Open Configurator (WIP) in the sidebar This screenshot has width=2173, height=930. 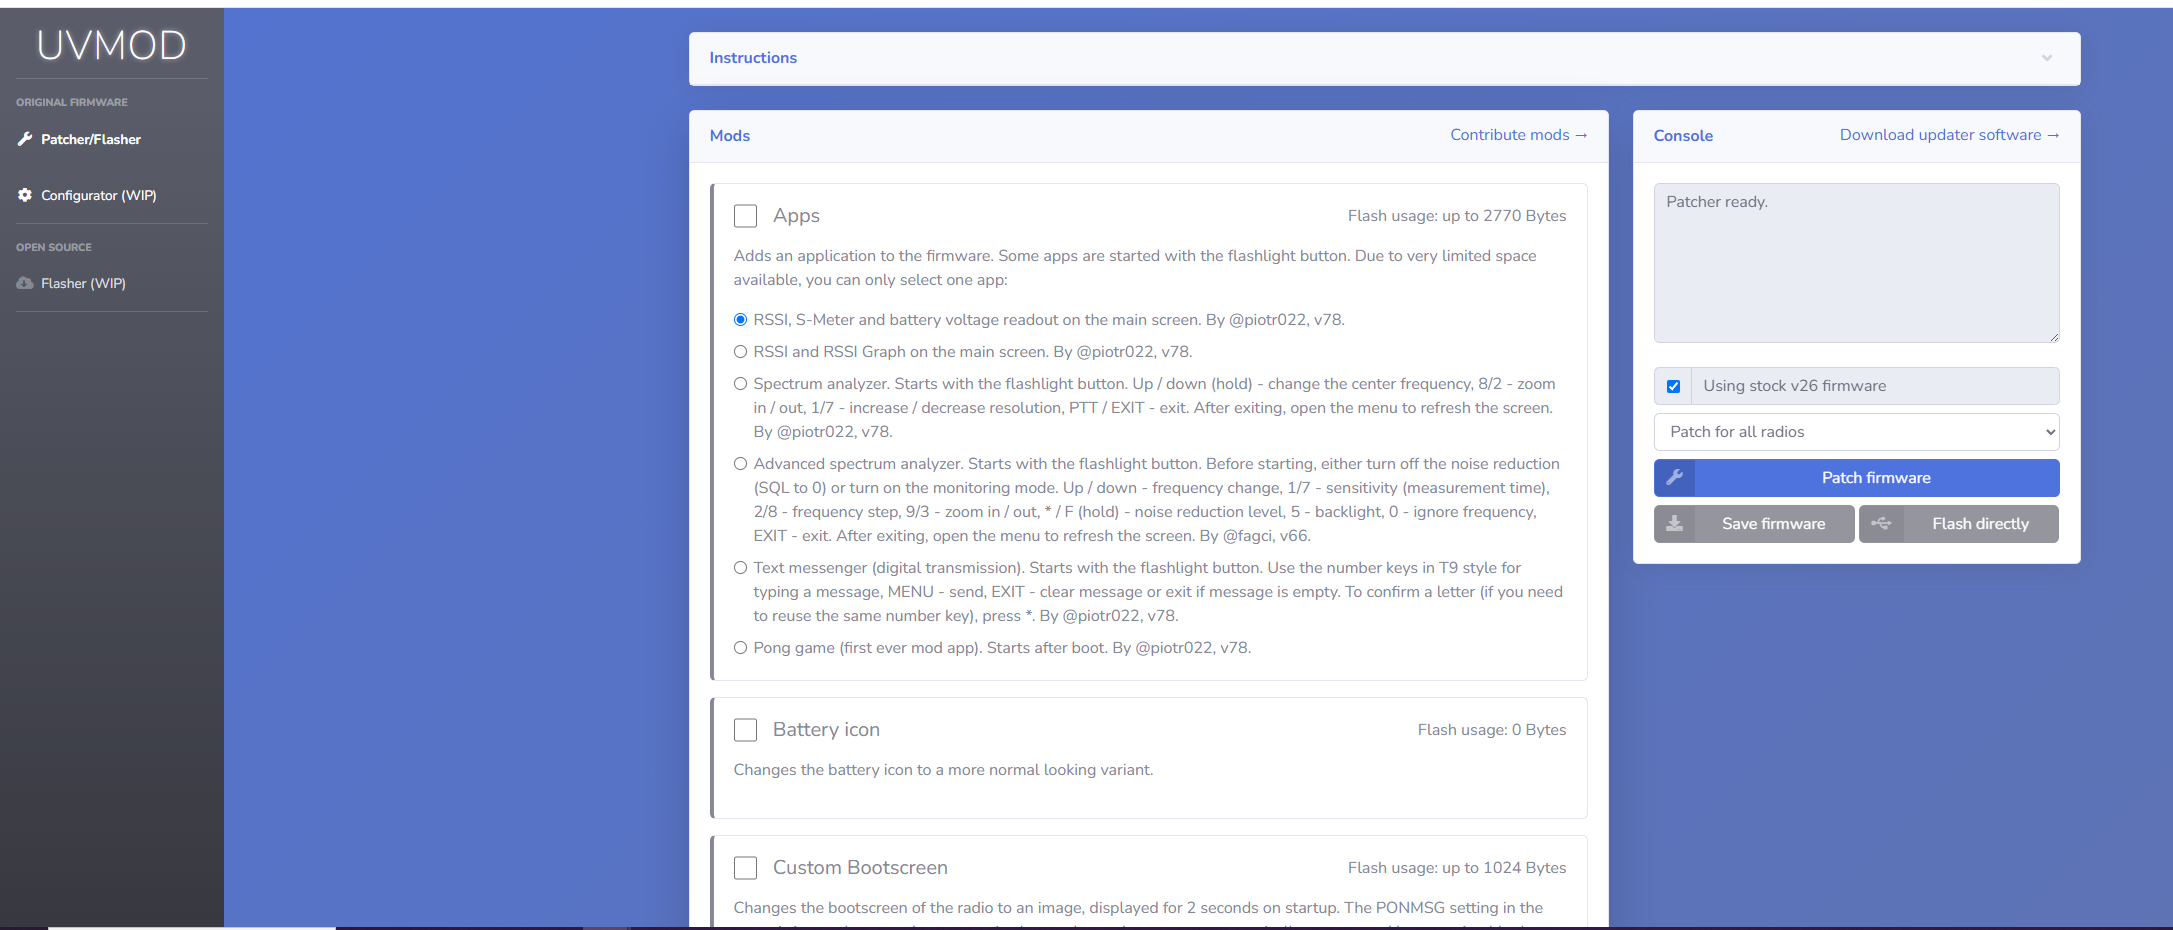click(x=98, y=195)
